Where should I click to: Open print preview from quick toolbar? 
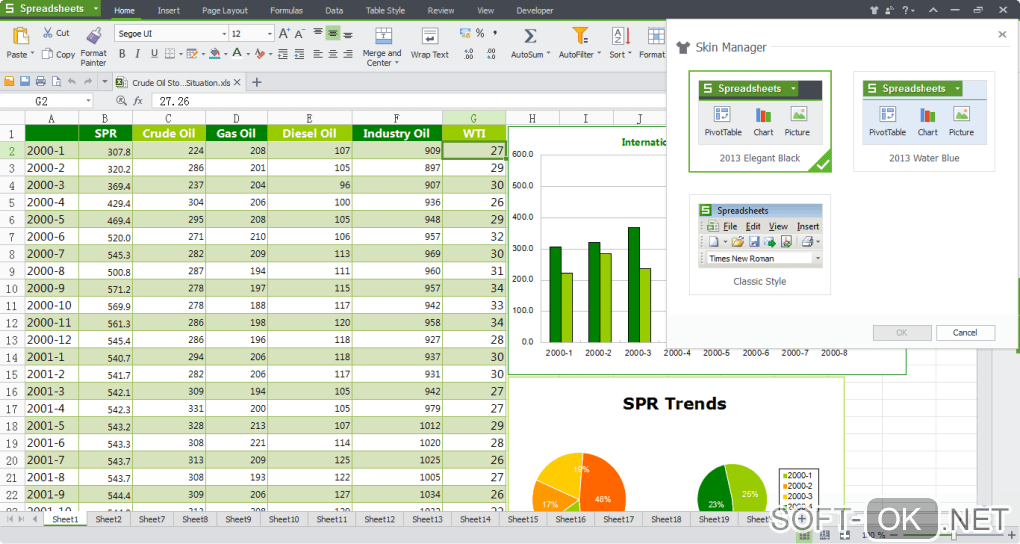(56, 81)
